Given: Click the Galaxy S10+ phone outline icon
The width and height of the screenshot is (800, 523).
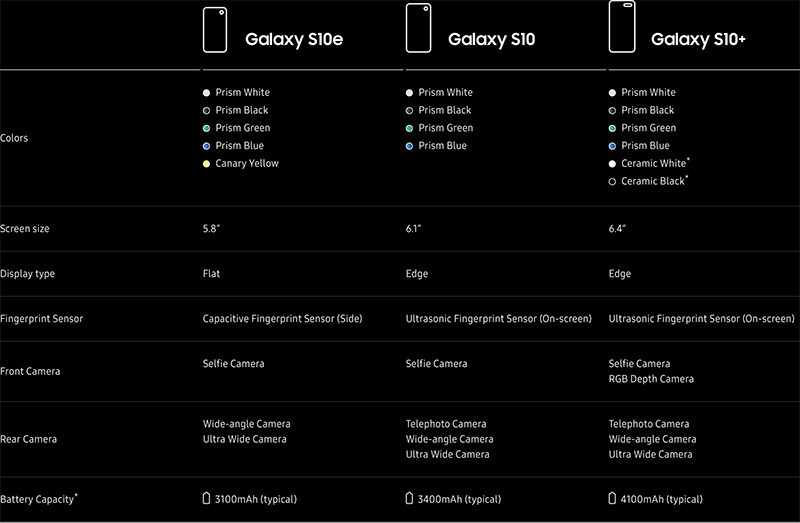Looking at the screenshot, I should coord(623,29).
